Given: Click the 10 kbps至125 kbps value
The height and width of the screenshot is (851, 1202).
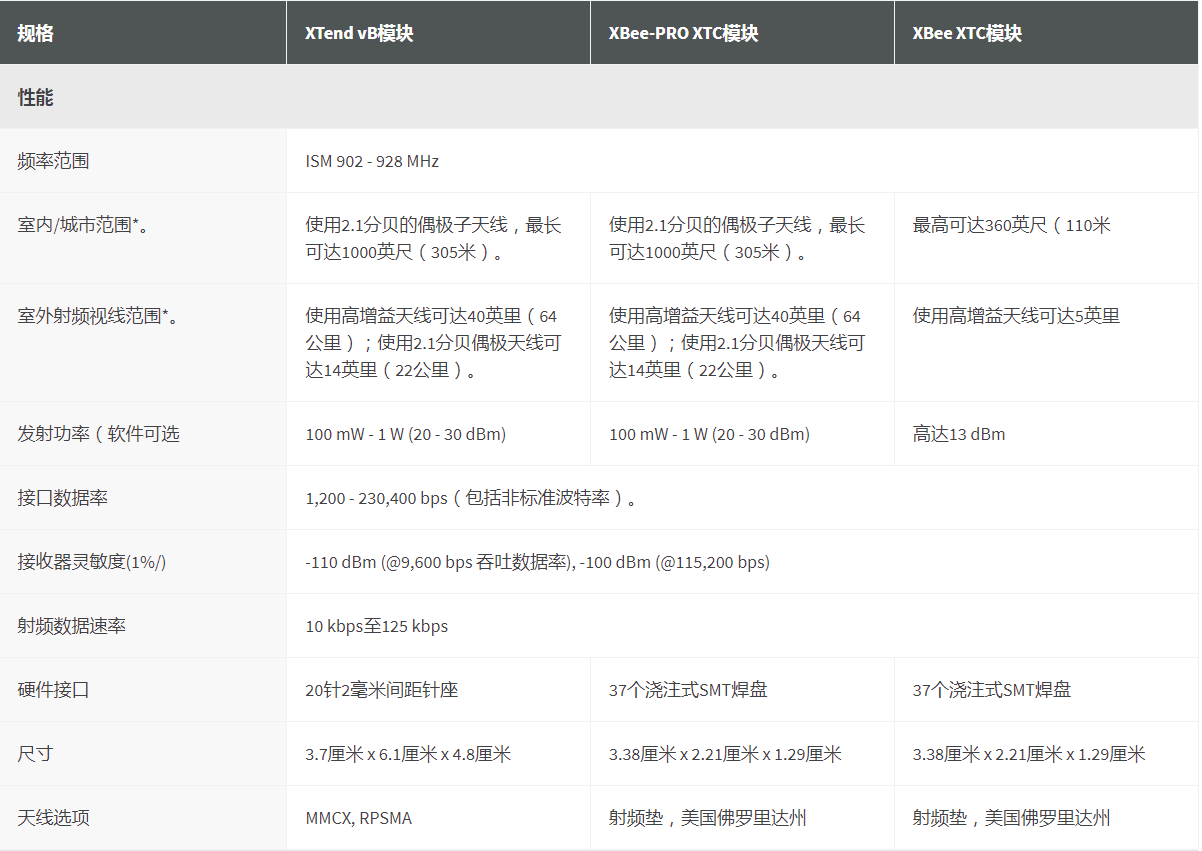Looking at the screenshot, I should (377, 626).
